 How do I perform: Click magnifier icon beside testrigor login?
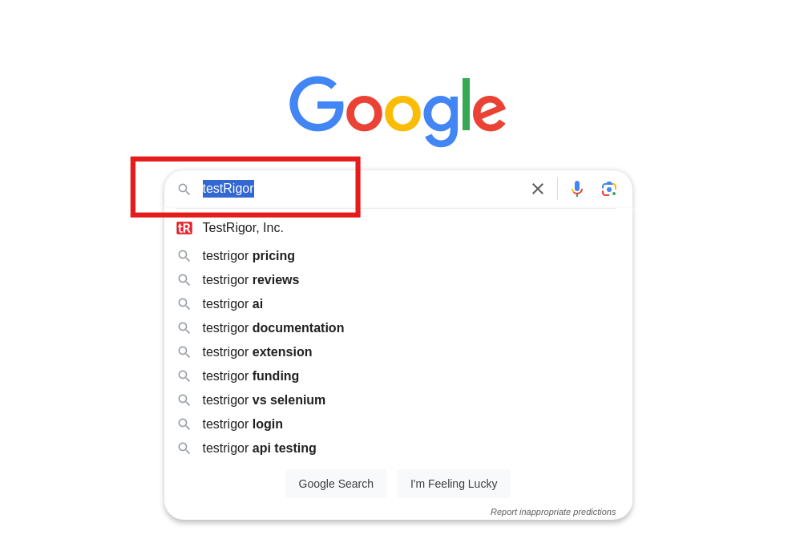click(184, 424)
